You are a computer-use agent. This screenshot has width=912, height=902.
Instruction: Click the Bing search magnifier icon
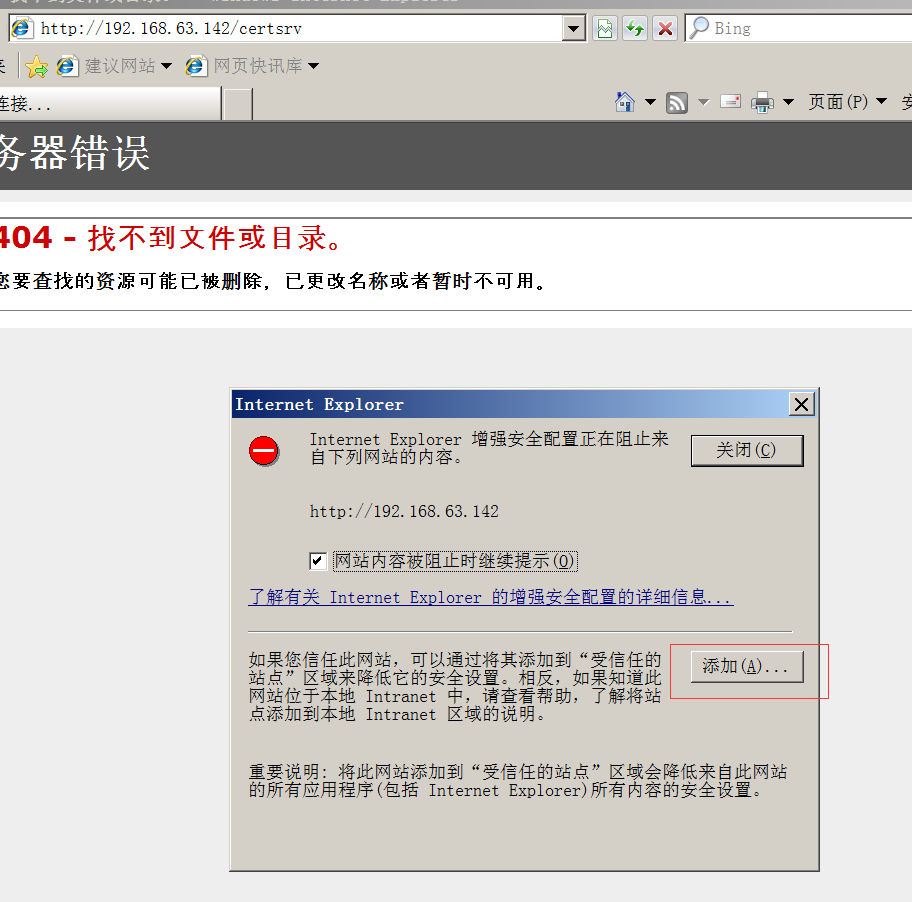tap(699, 28)
